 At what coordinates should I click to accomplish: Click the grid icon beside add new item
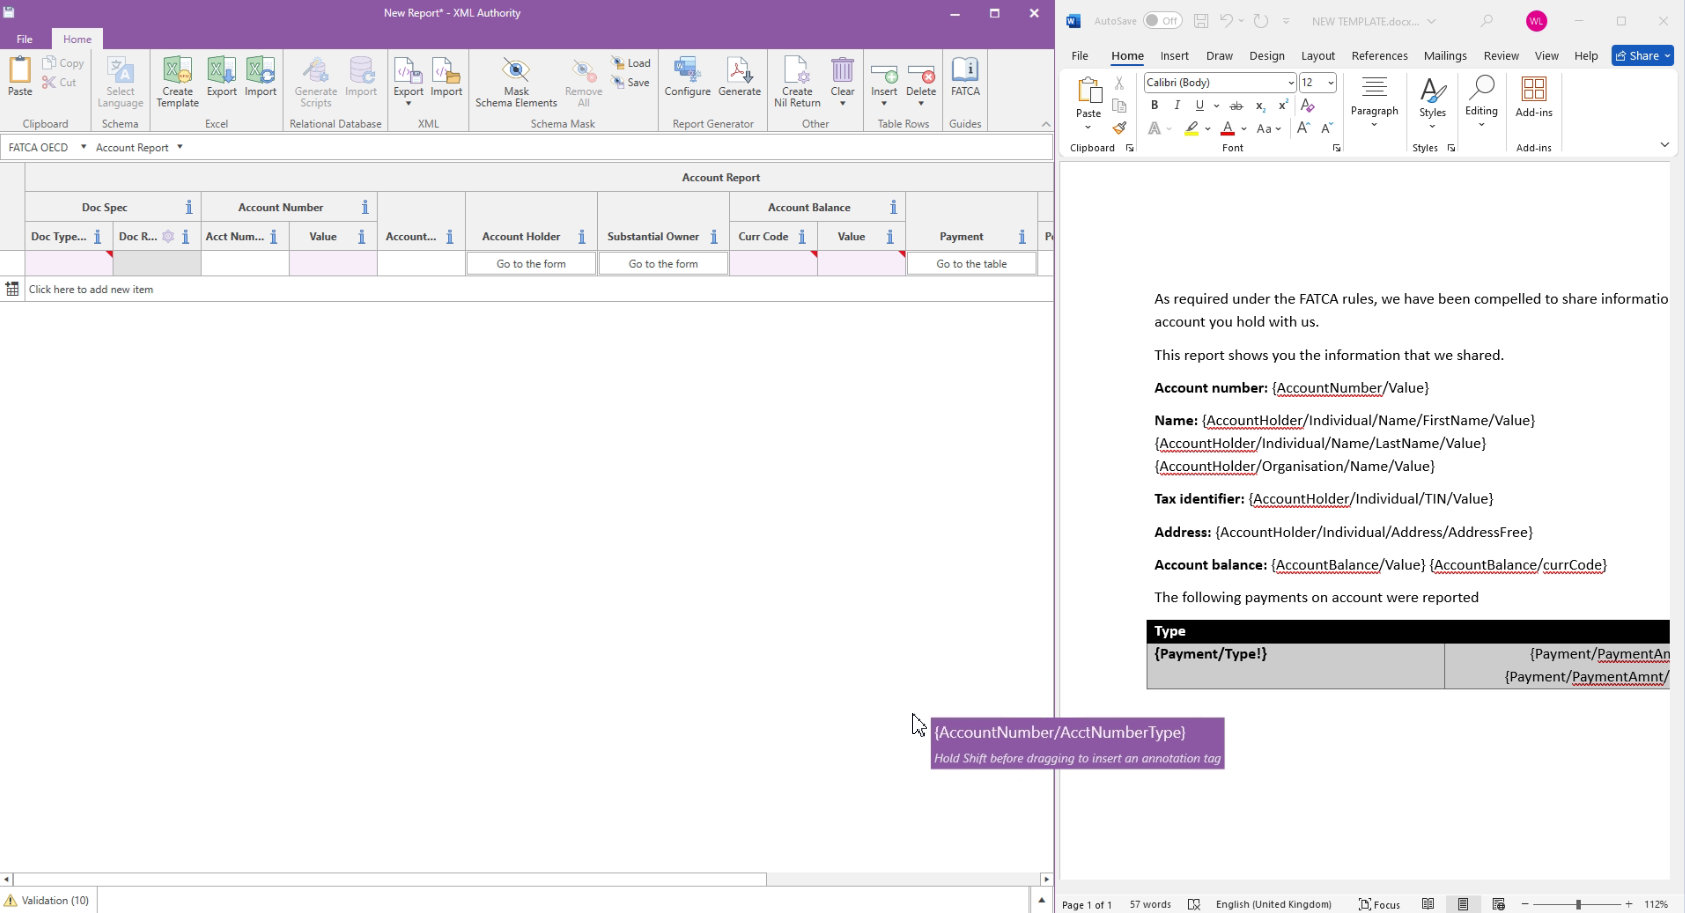tap(12, 289)
